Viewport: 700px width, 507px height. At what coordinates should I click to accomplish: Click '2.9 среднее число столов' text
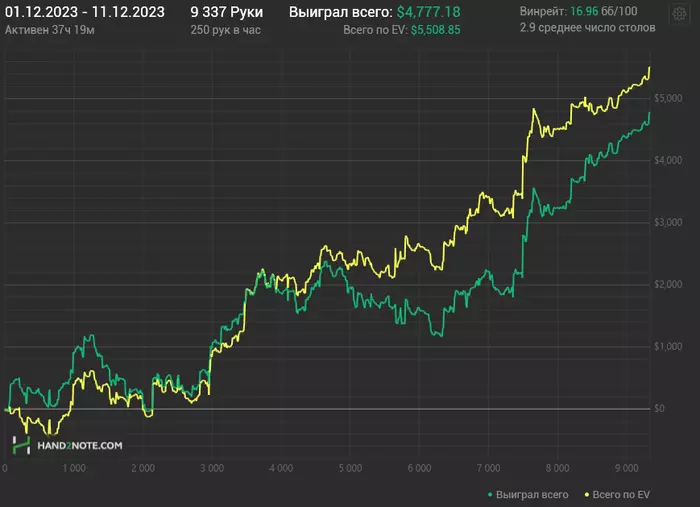[588, 28]
